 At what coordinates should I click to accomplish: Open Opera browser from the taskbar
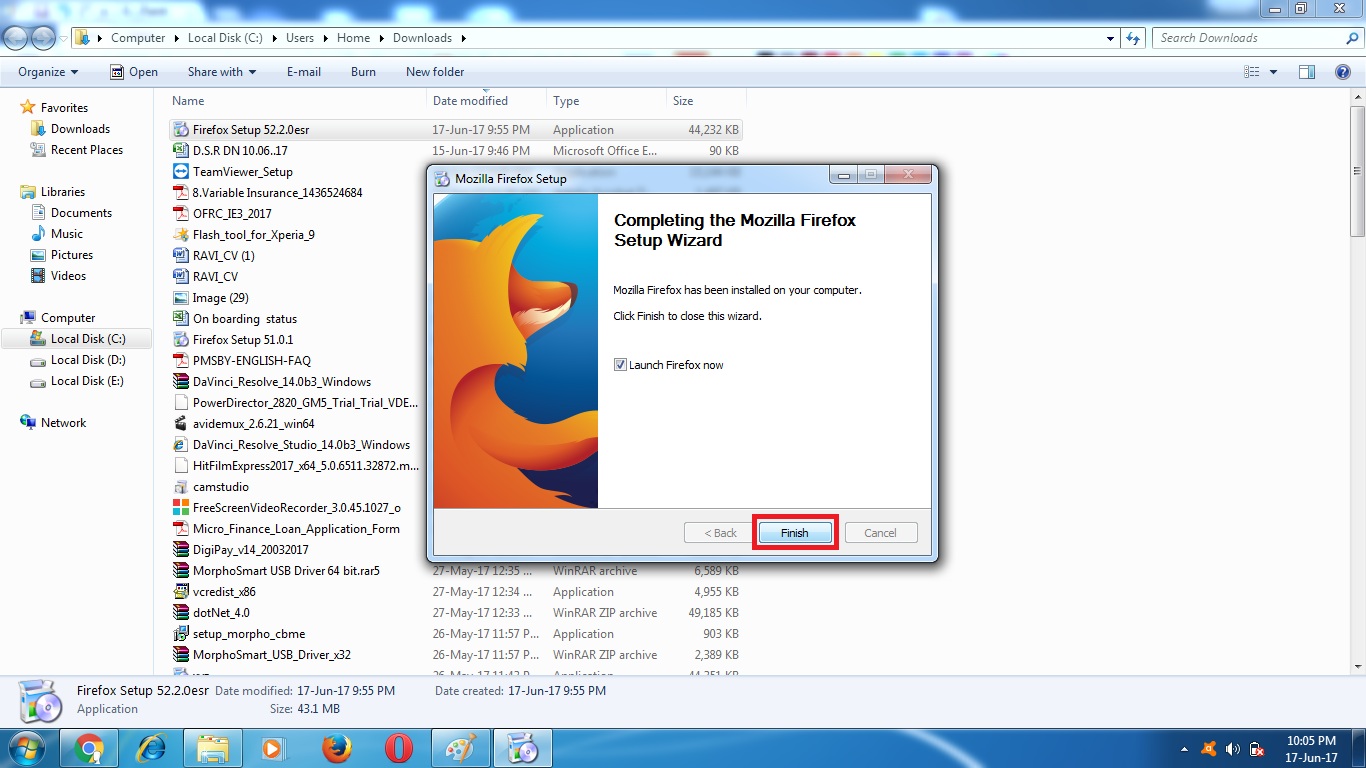click(398, 748)
